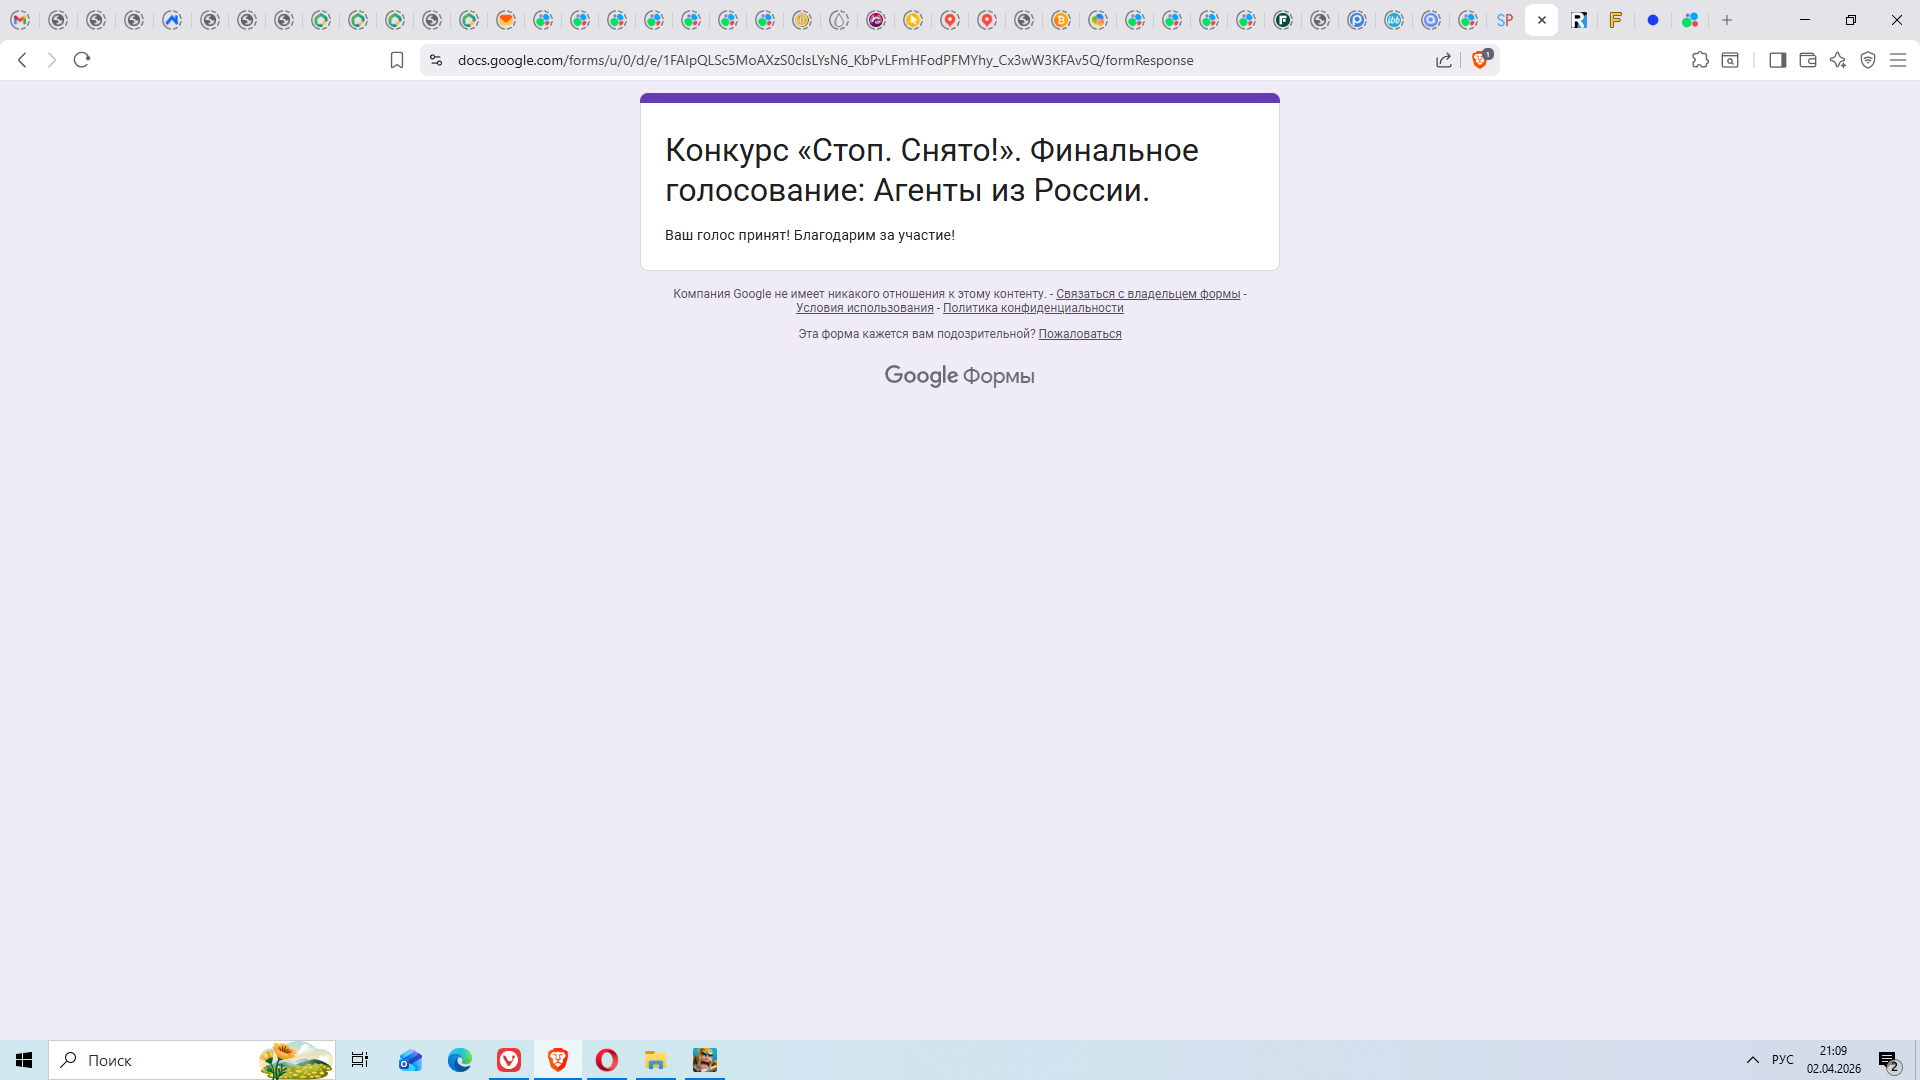Bookmark this page with the bookmark icon
Image resolution: width=1920 pixels, height=1080 pixels.
(x=397, y=60)
